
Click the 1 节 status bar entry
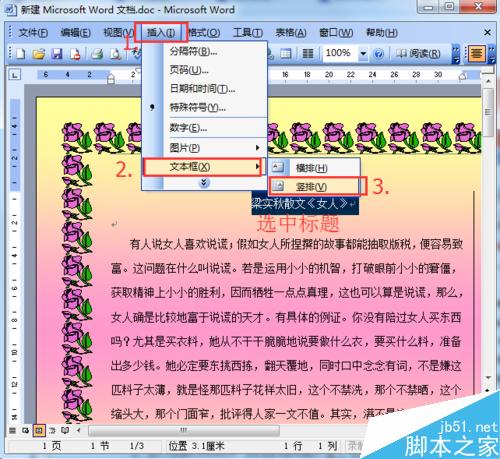pyautogui.click(x=100, y=446)
